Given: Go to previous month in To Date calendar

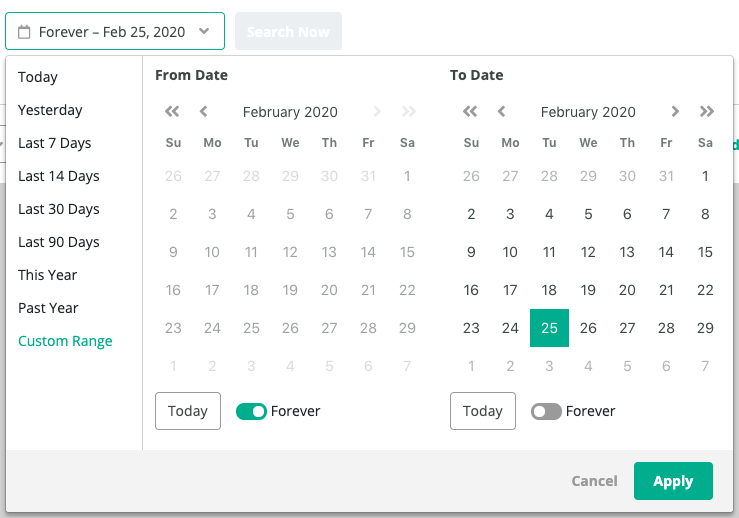Looking at the screenshot, I should point(501,112).
